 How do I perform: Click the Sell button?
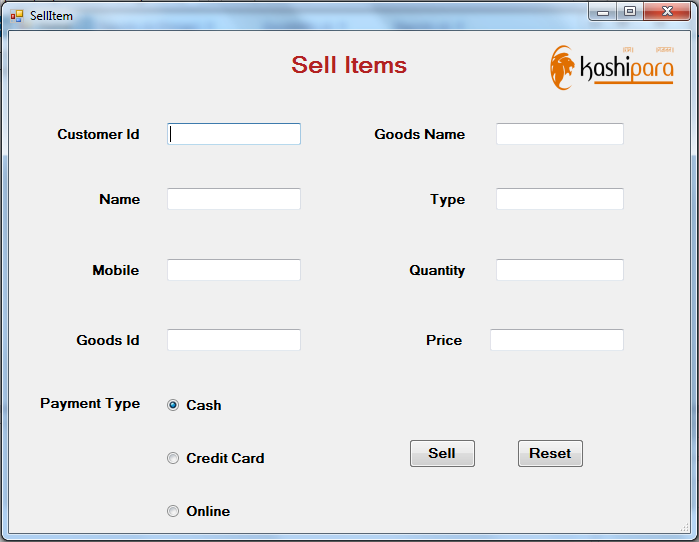442,453
